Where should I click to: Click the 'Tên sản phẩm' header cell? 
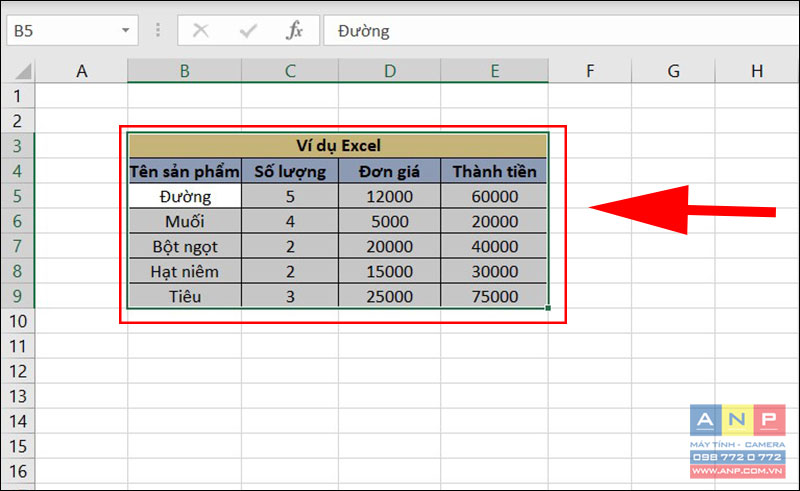[184, 170]
